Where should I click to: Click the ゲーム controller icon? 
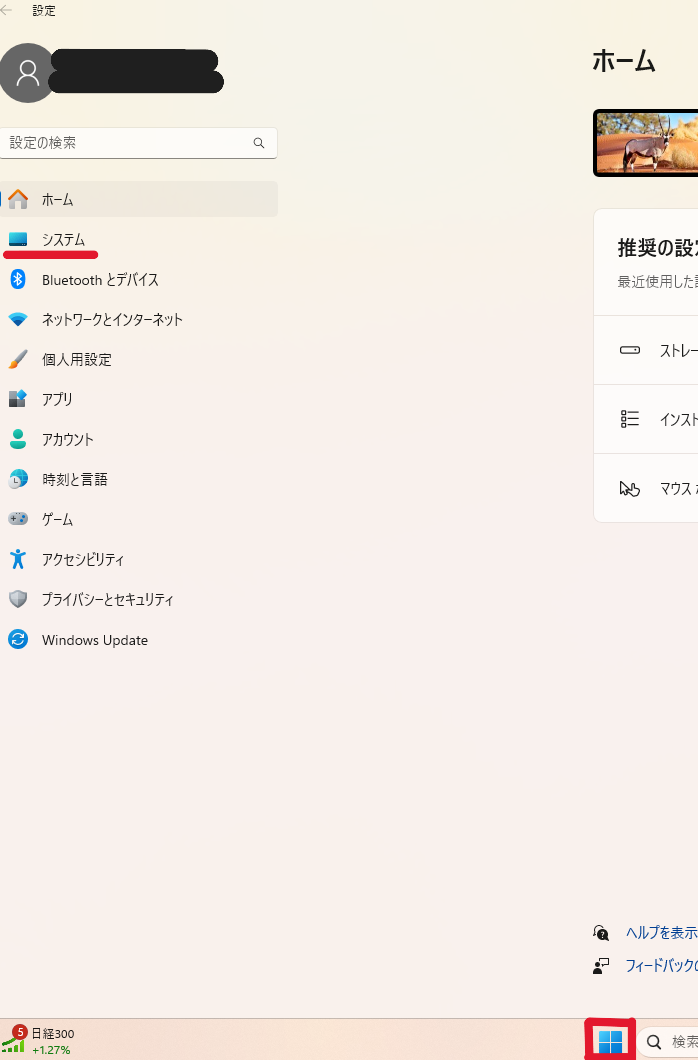(18, 519)
